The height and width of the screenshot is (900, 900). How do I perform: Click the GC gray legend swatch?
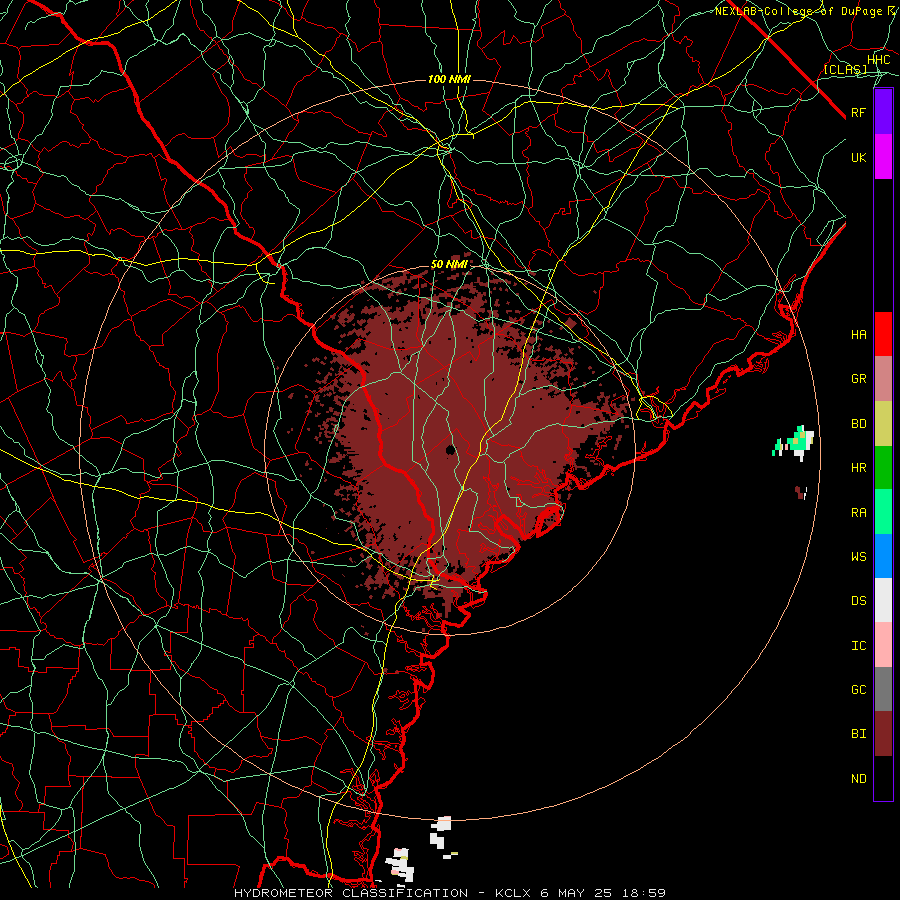(883, 689)
